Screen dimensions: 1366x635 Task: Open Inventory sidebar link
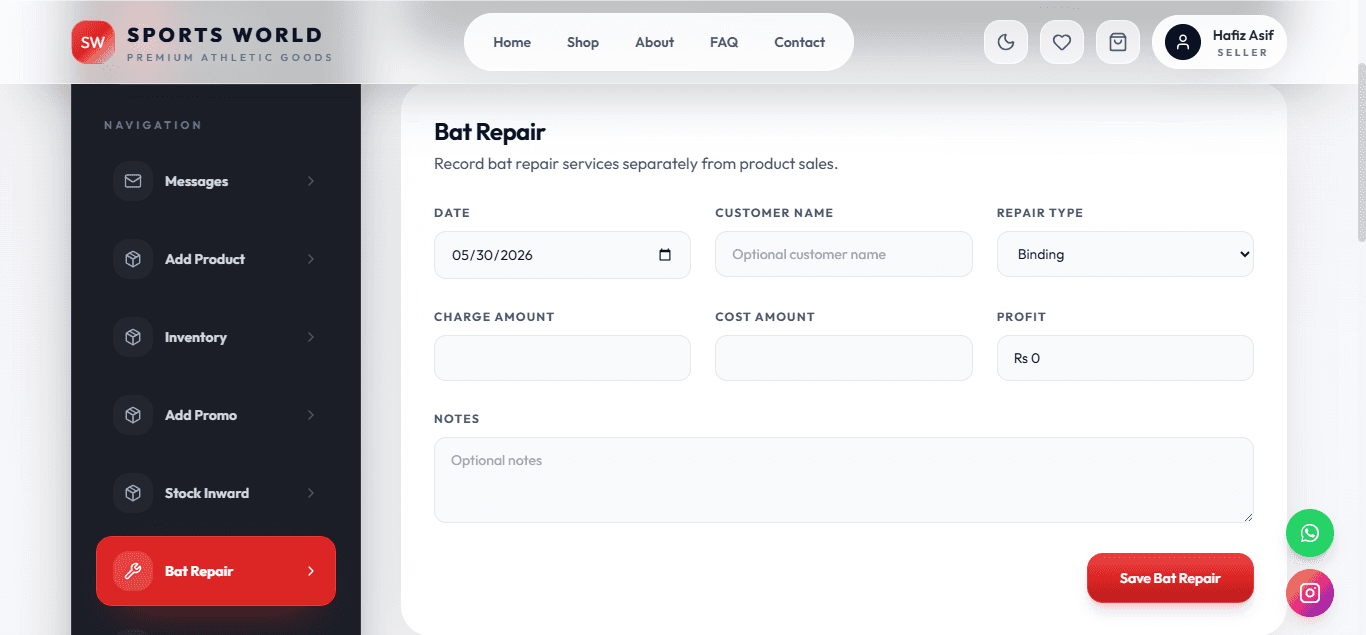(216, 337)
